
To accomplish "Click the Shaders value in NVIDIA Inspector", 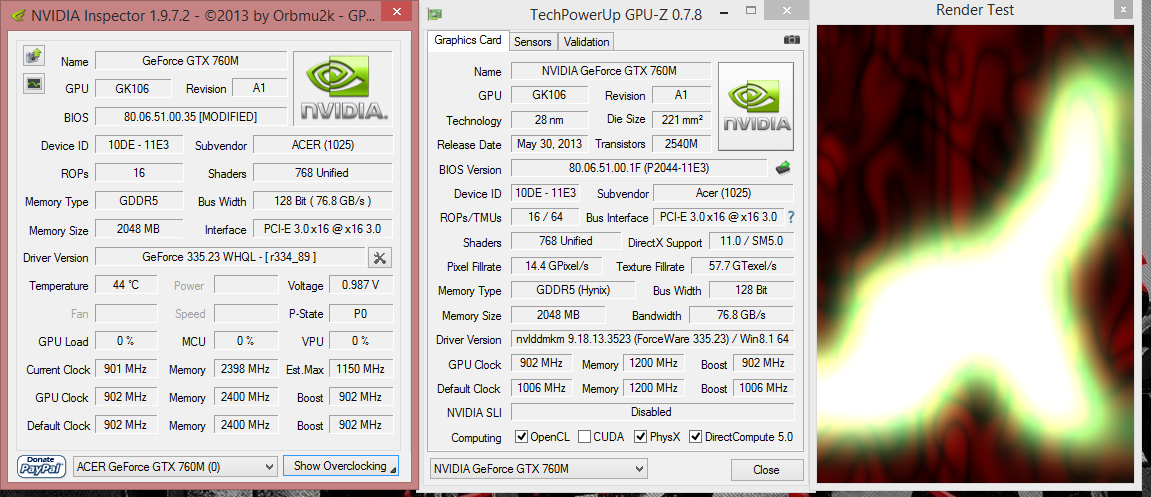I will pos(323,173).
